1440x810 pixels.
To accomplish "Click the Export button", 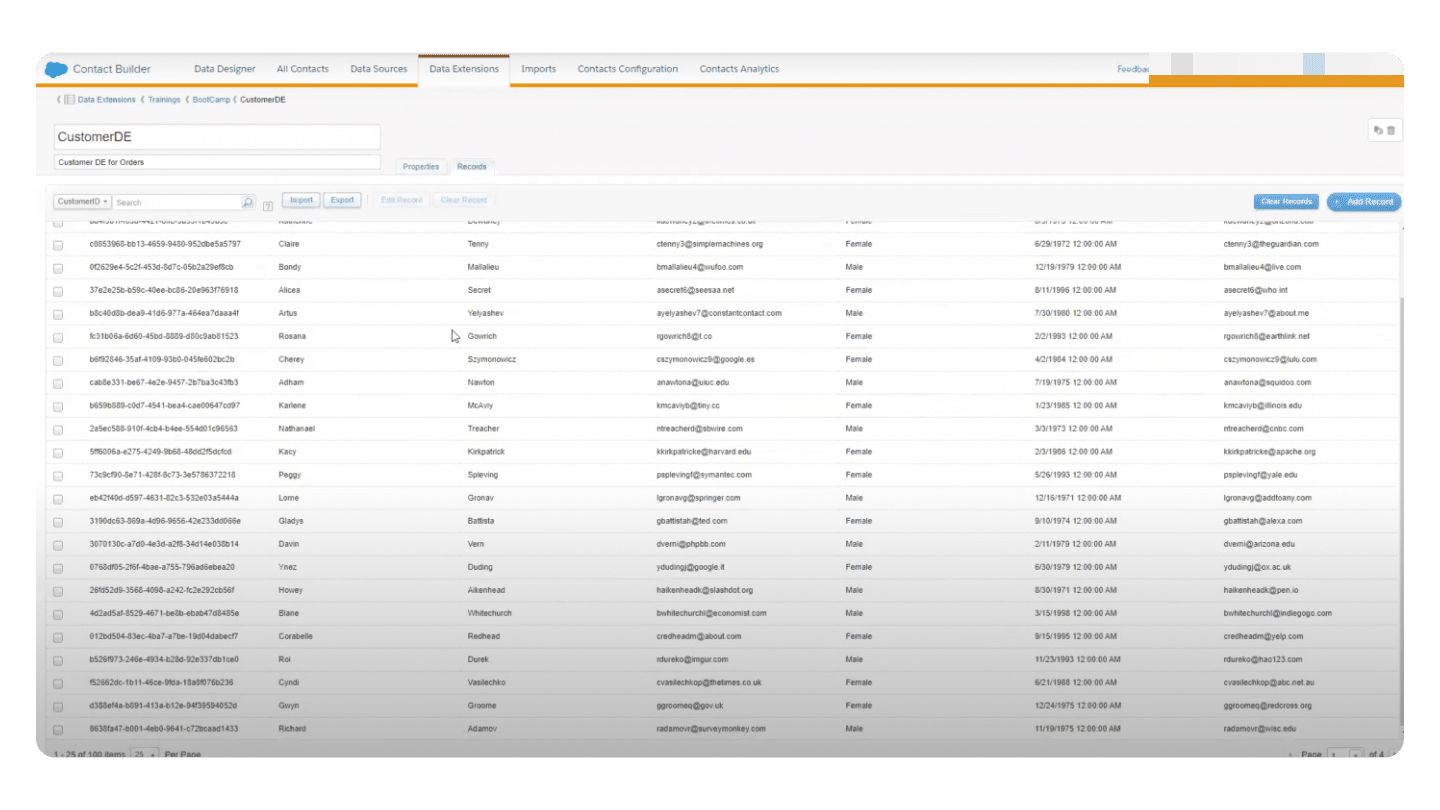I will 343,200.
